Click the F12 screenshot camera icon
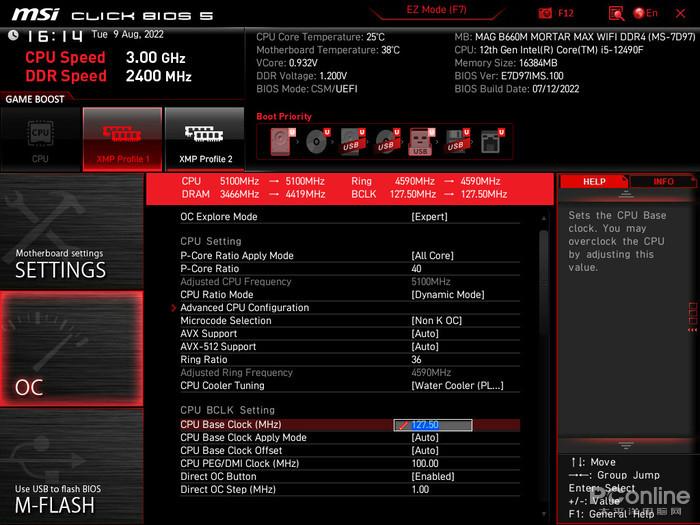This screenshot has width=700, height=525. tap(545, 13)
